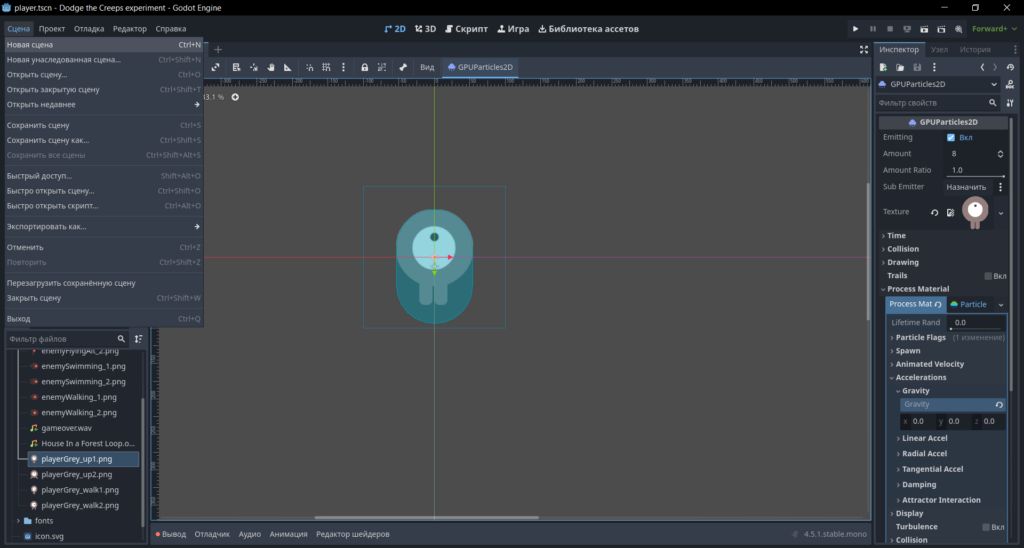Run the project with the play icon
This screenshot has width=1024, height=548.
[x=855, y=29]
